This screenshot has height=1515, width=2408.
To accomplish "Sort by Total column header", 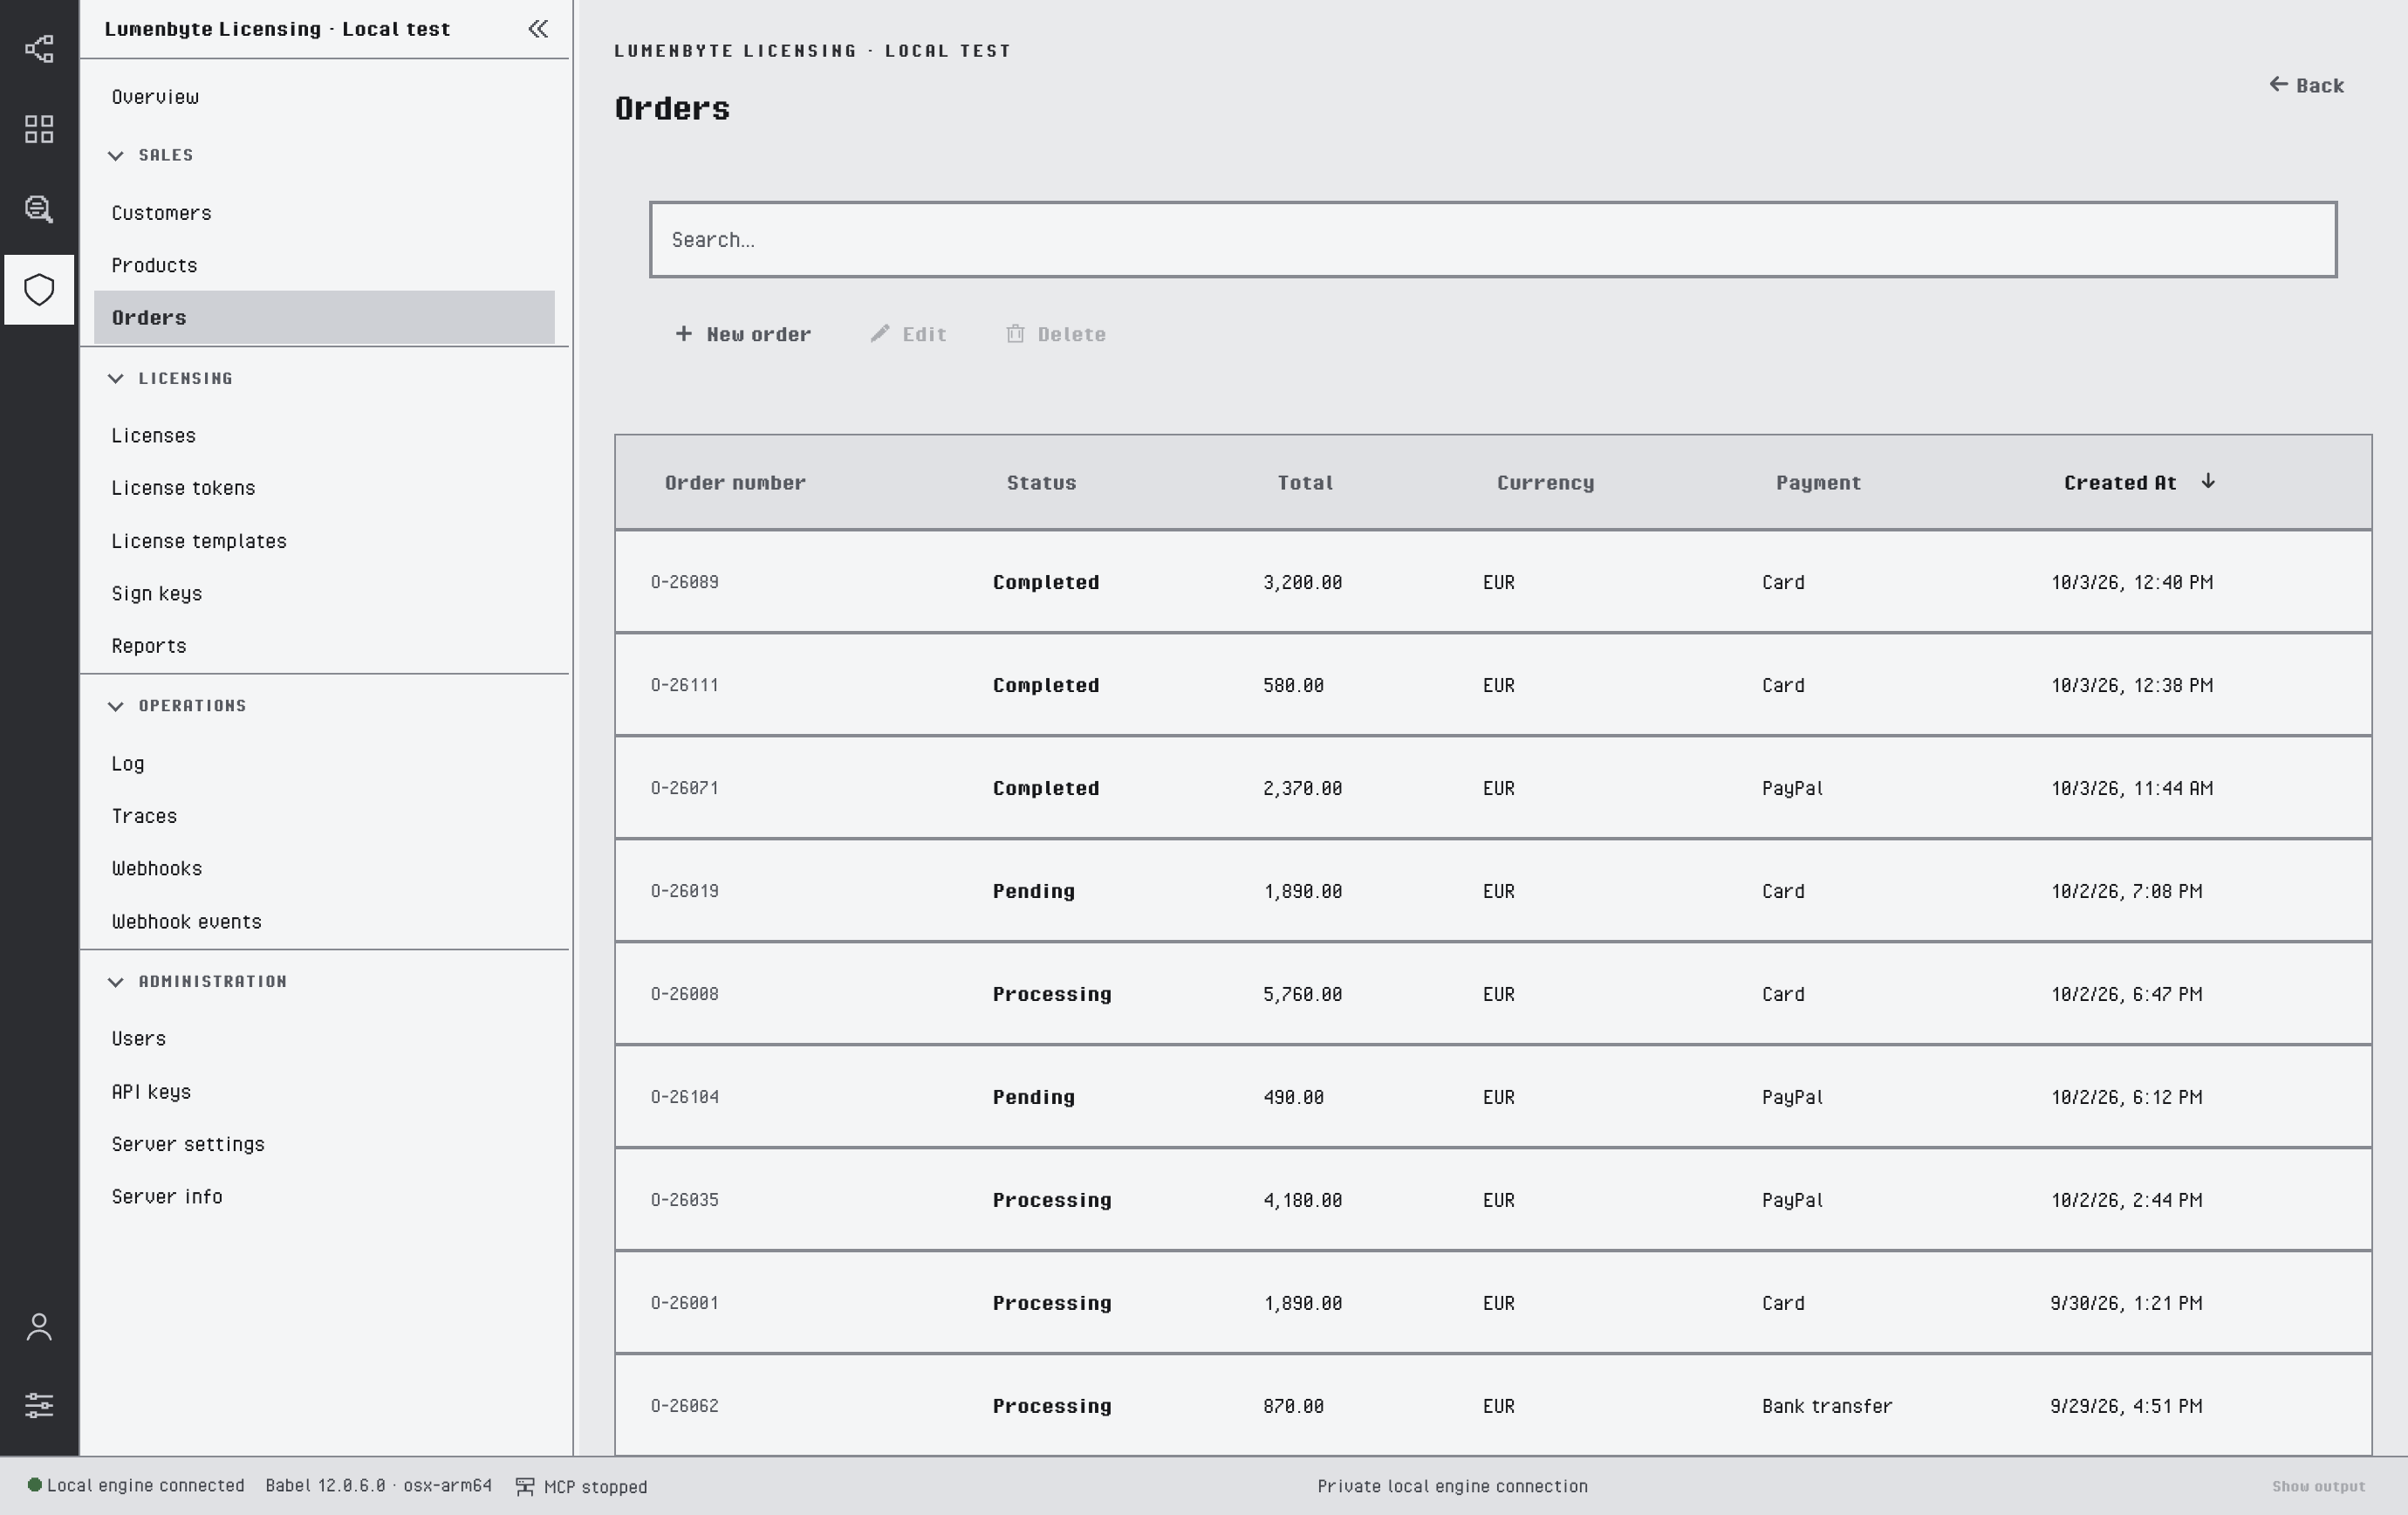I will (x=1305, y=483).
